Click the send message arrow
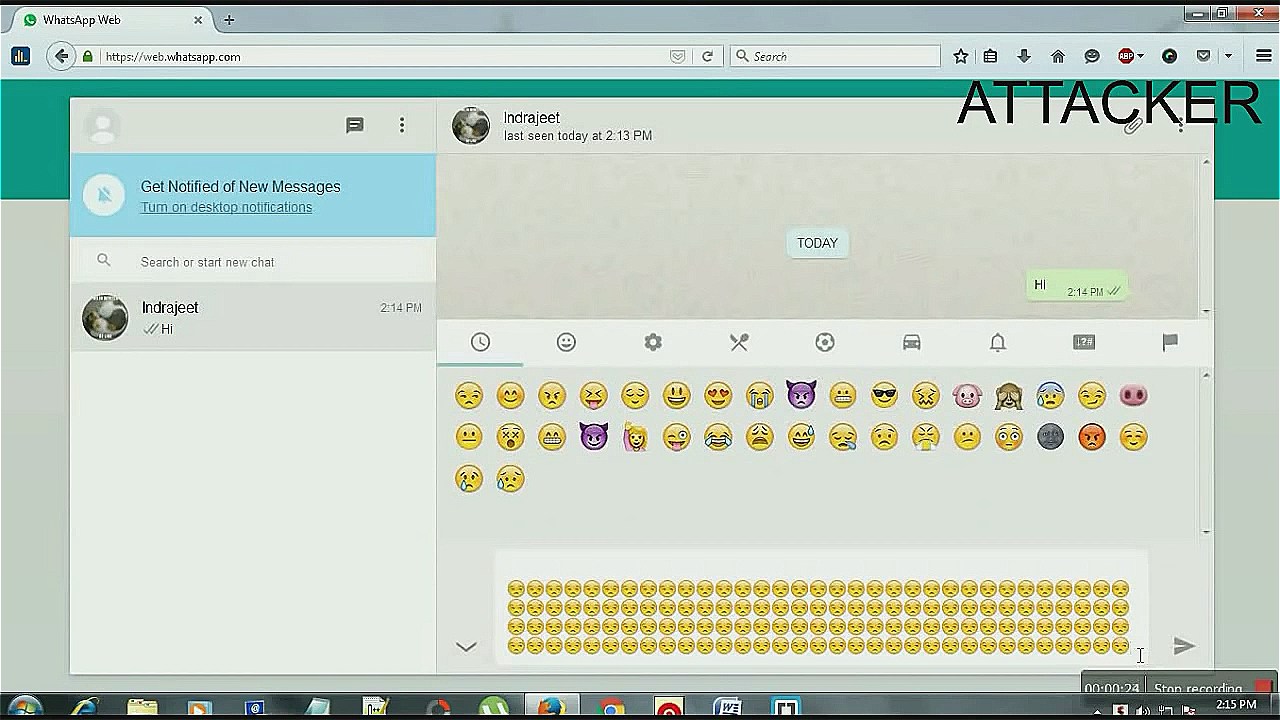This screenshot has height=720, width=1280. tap(1184, 646)
